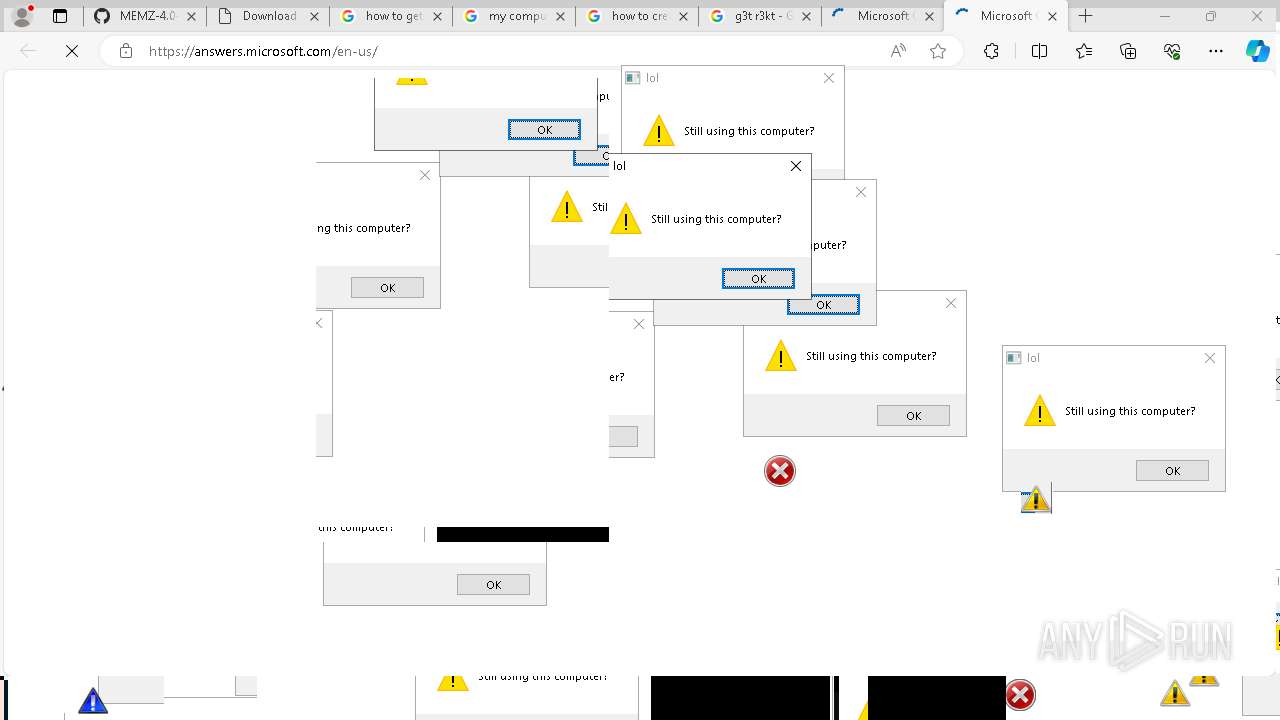Viewport: 1280px width, 720px height.
Task: Open the Browser essentials heart icon
Action: coord(1172,51)
